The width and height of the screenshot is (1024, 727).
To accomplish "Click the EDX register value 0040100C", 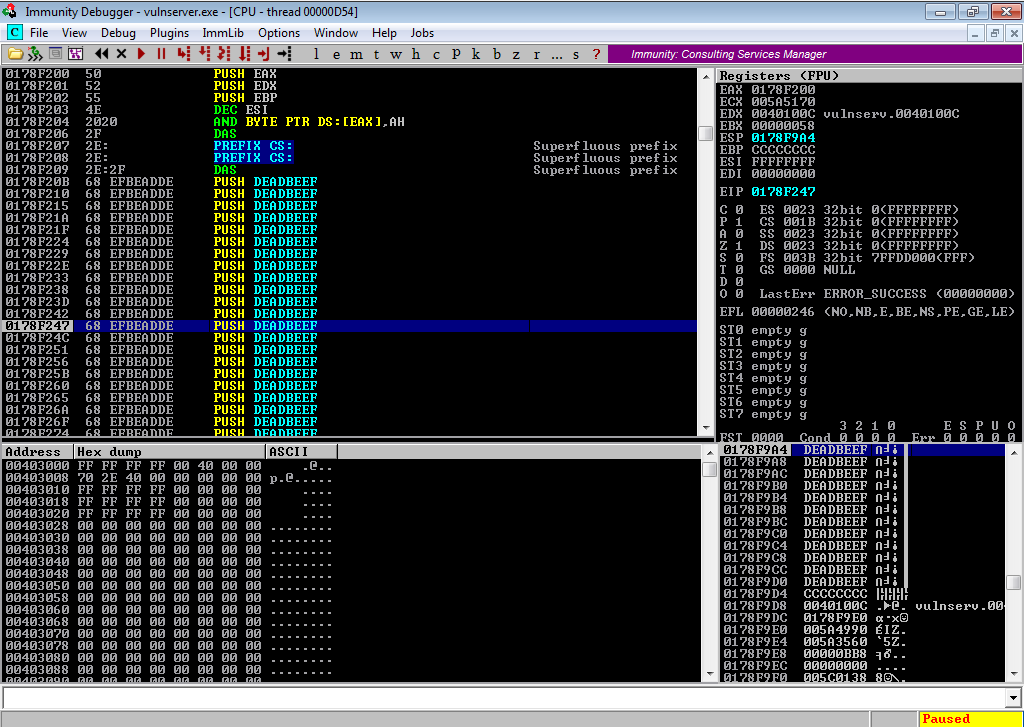I will click(x=783, y=114).
